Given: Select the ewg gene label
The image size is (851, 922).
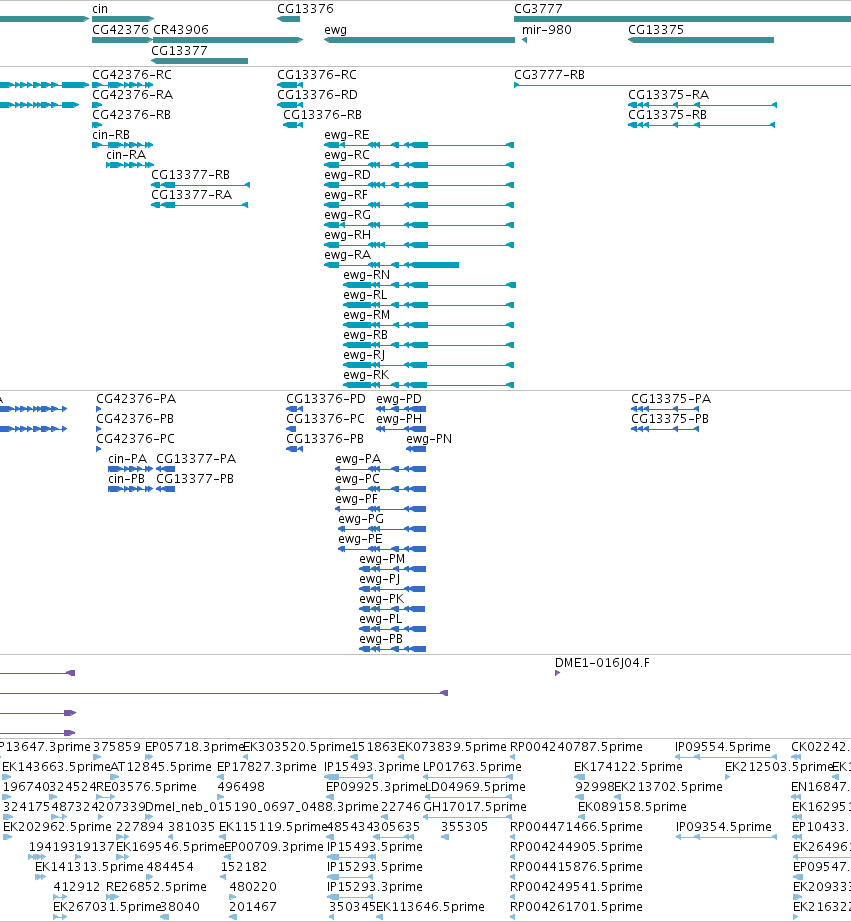Looking at the screenshot, I should click(335, 30).
